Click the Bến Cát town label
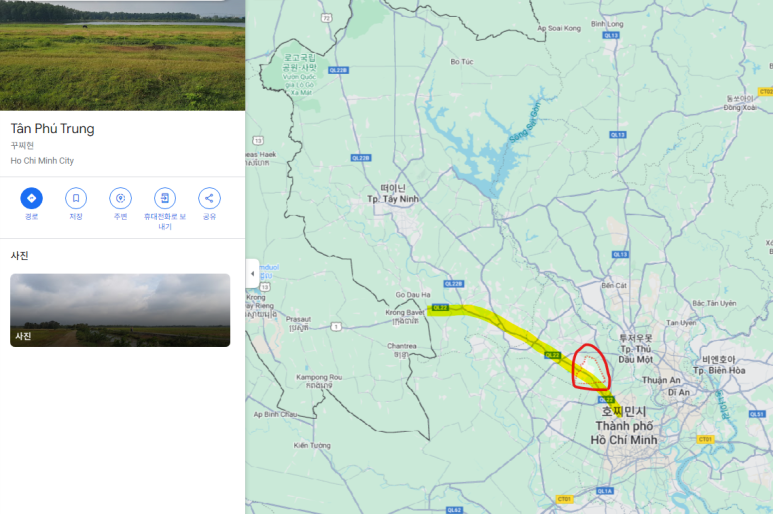The image size is (773, 514). 614,285
